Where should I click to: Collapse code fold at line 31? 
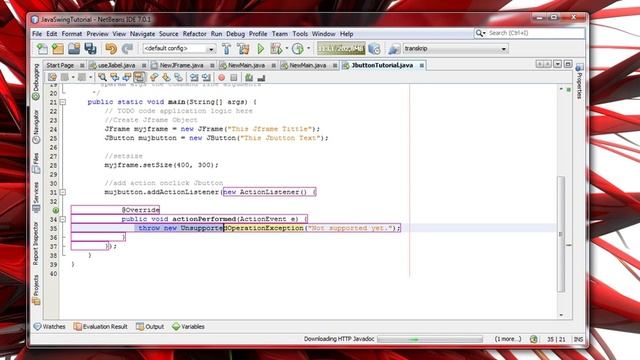(x=63, y=192)
